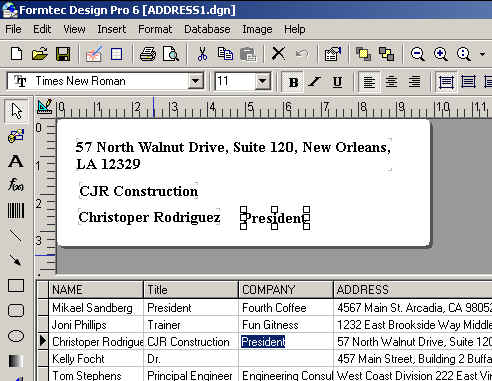Toggle Bold formatting button

point(293,82)
